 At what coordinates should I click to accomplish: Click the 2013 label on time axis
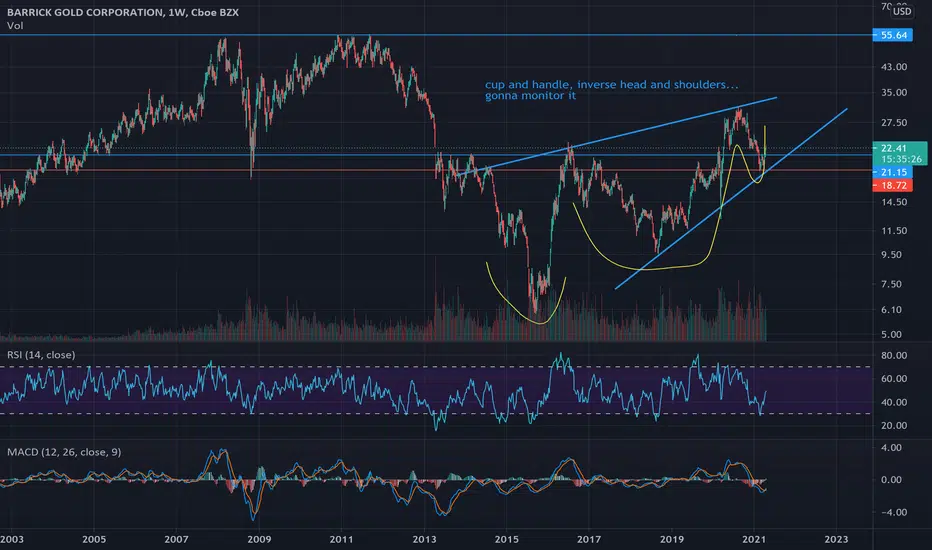tap(424, 539)
